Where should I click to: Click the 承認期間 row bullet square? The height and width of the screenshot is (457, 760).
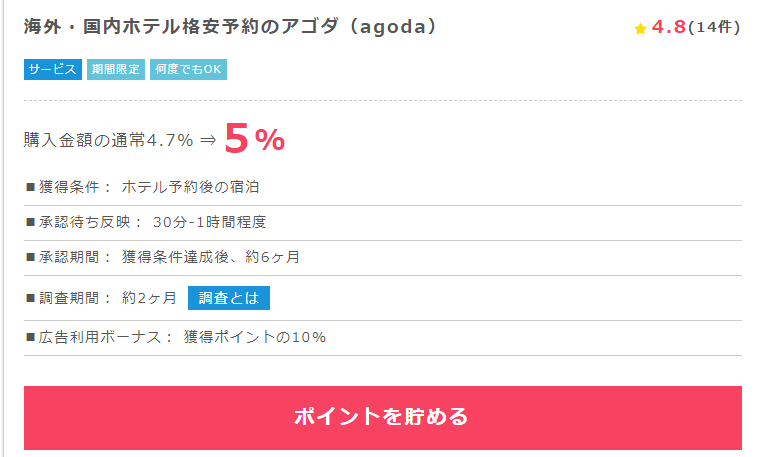coord(30,257)
